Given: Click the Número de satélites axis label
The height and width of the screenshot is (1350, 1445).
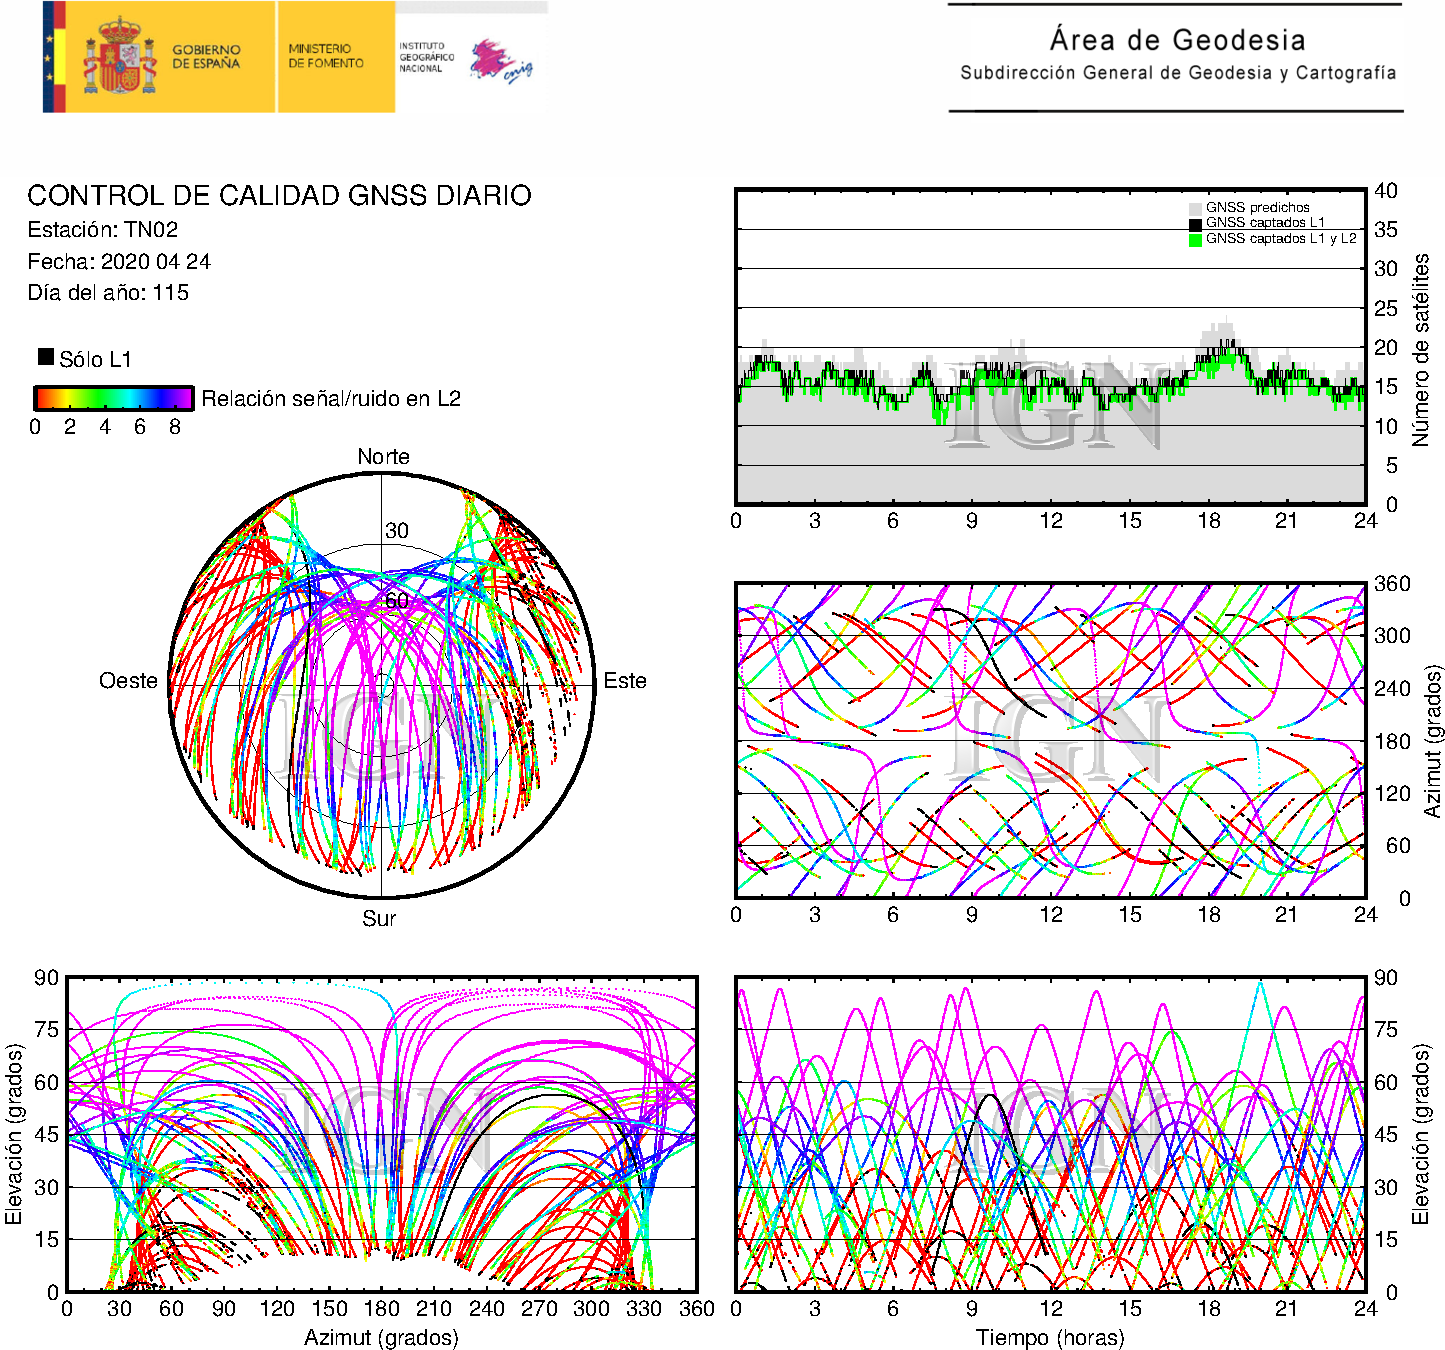Looking at the screenshot, I should click(x=1420, y=349).
